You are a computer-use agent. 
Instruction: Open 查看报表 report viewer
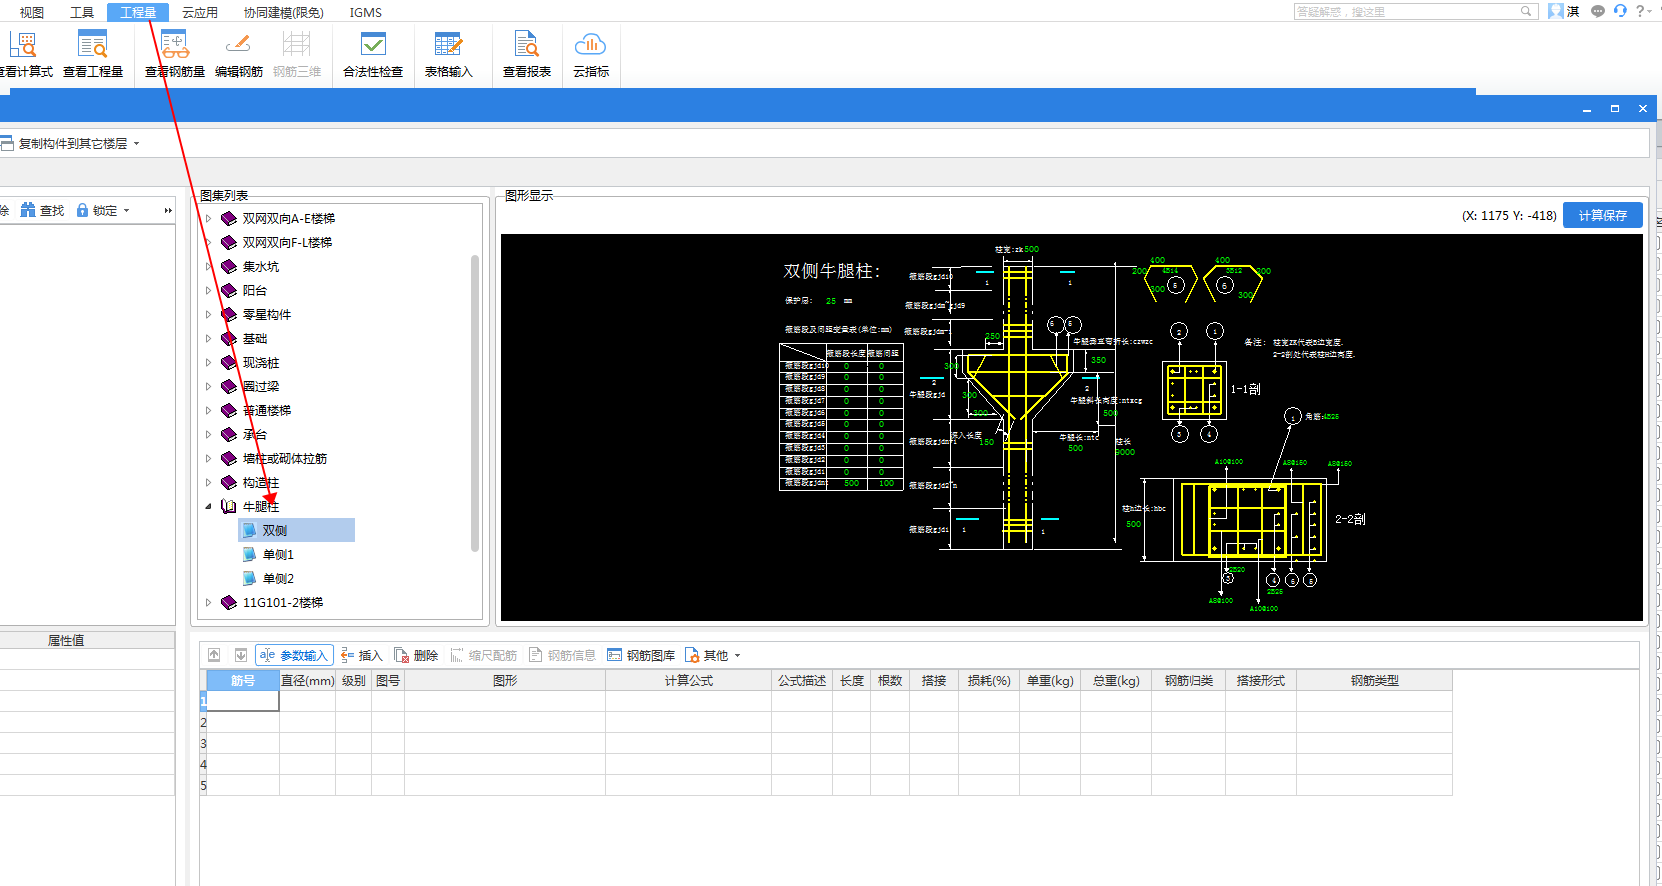[527, 54]
